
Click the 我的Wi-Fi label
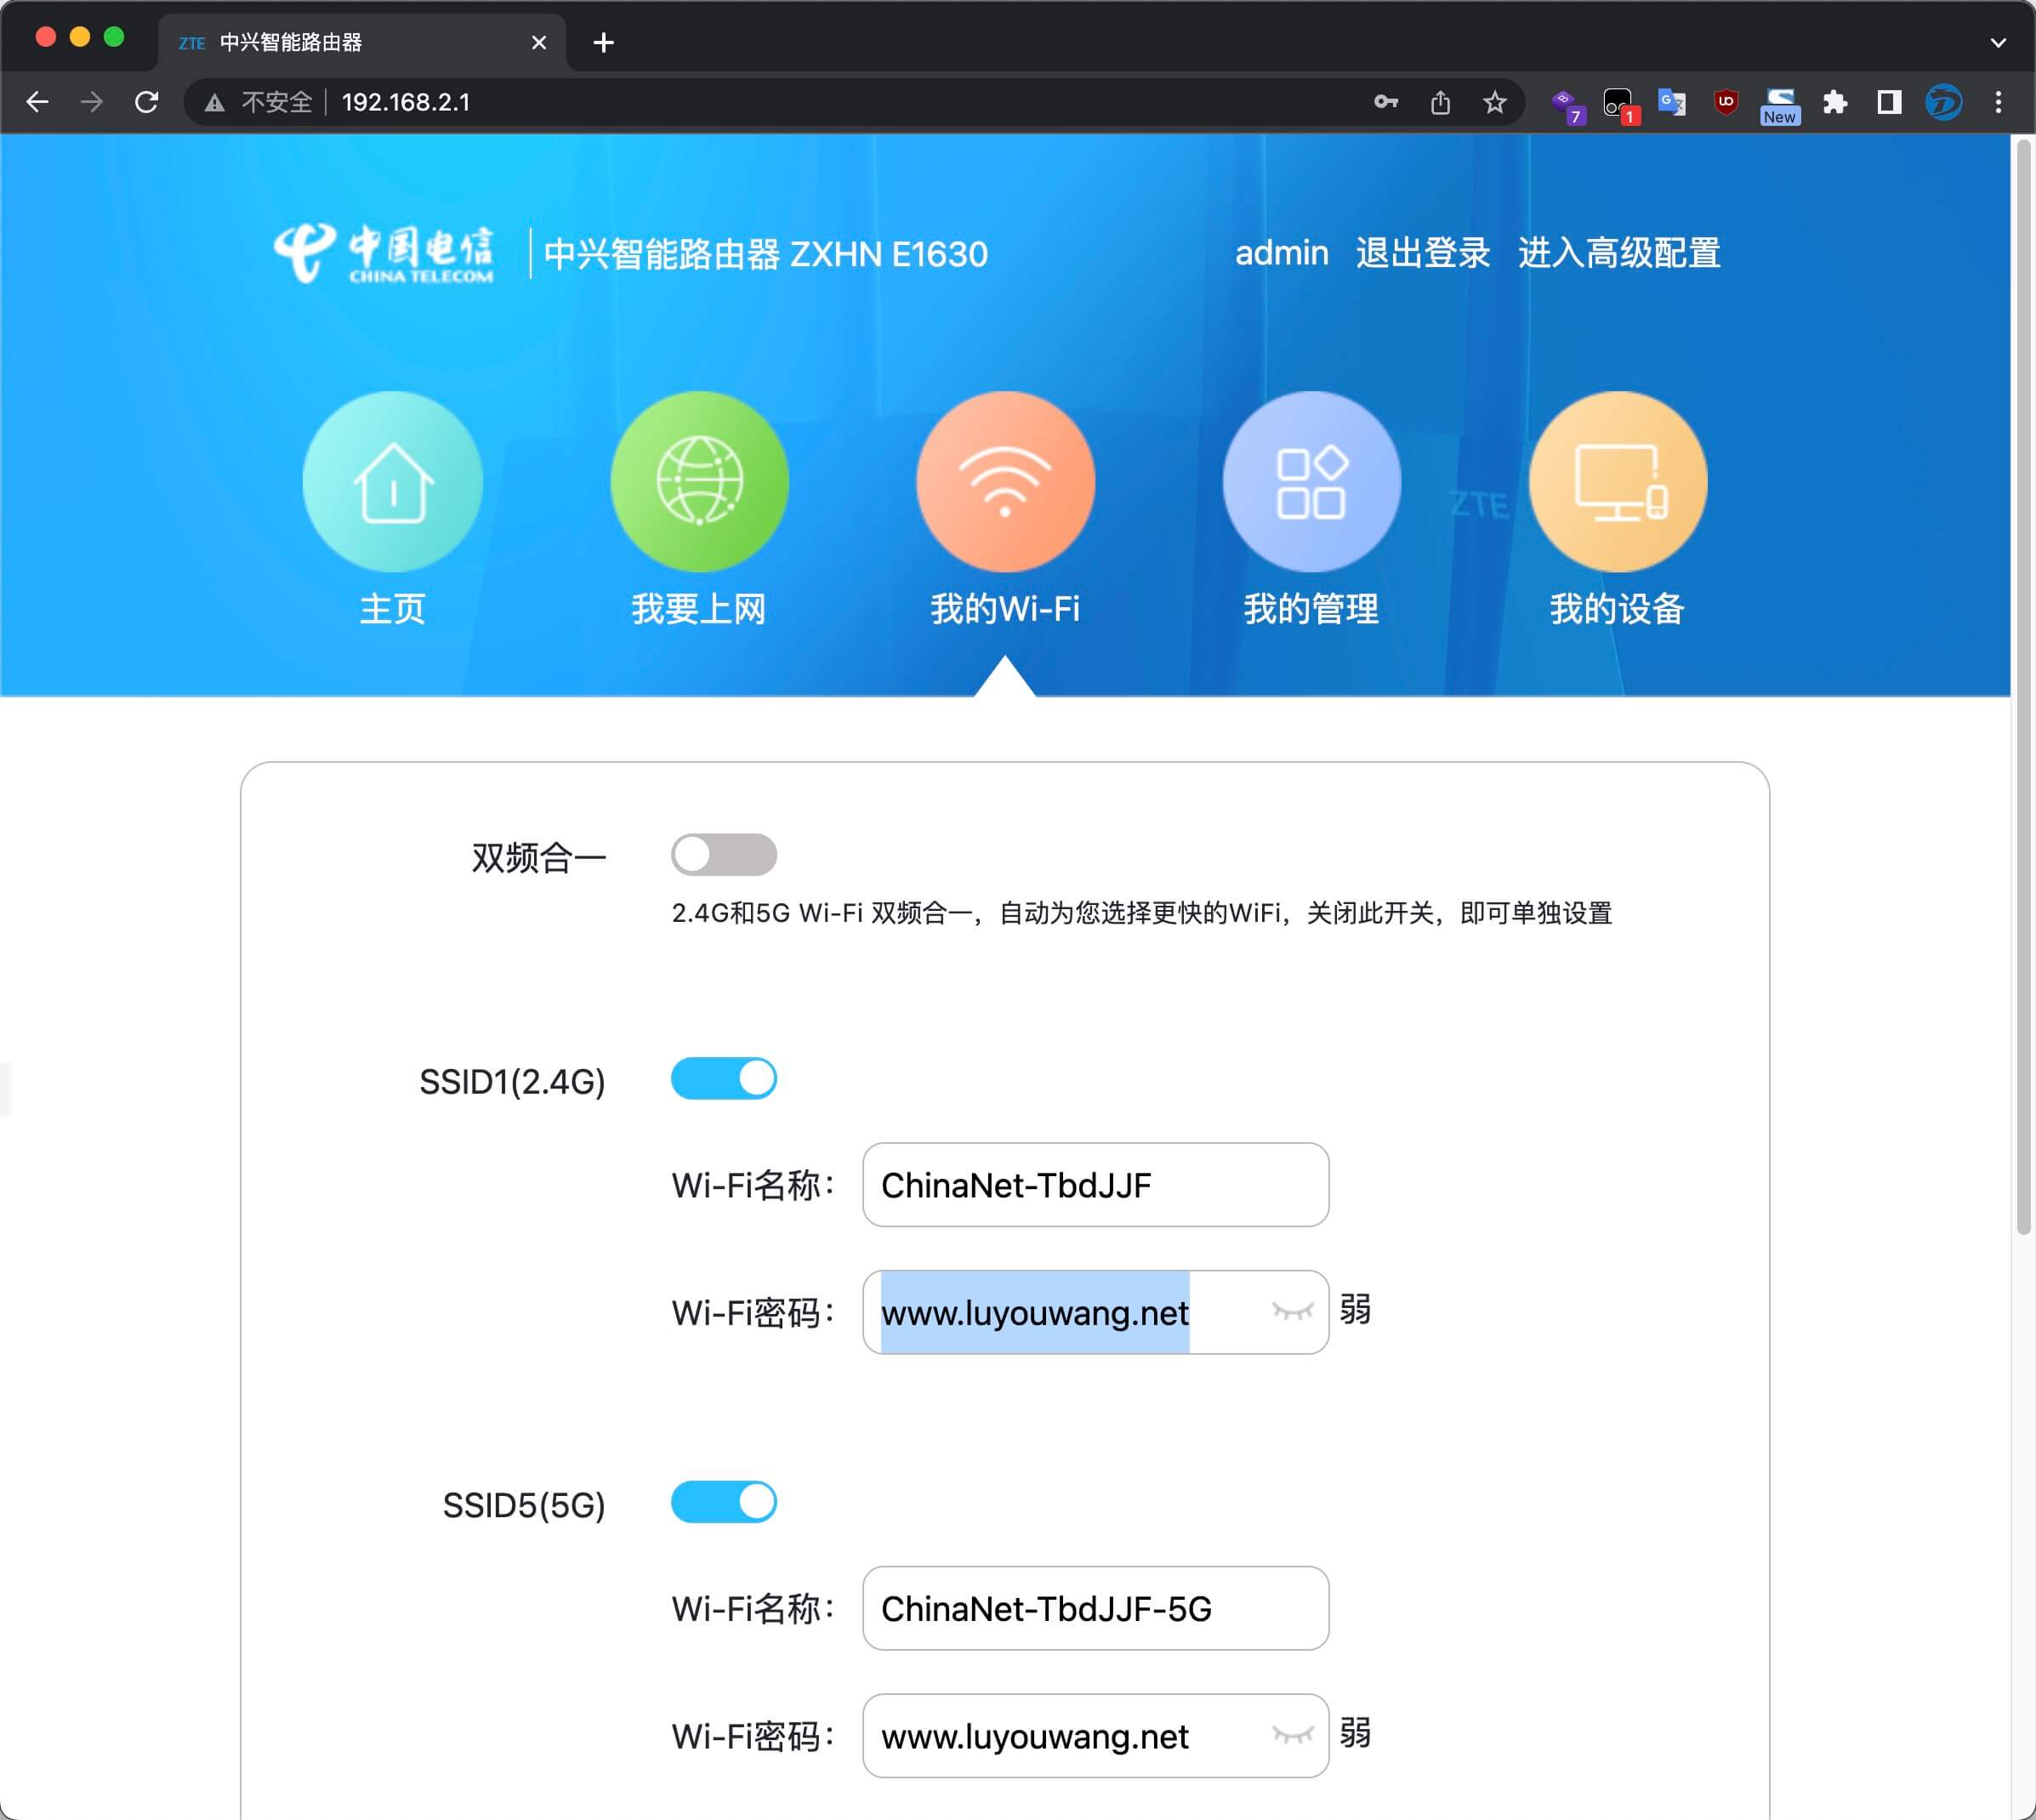click(x=1005, y=608)
